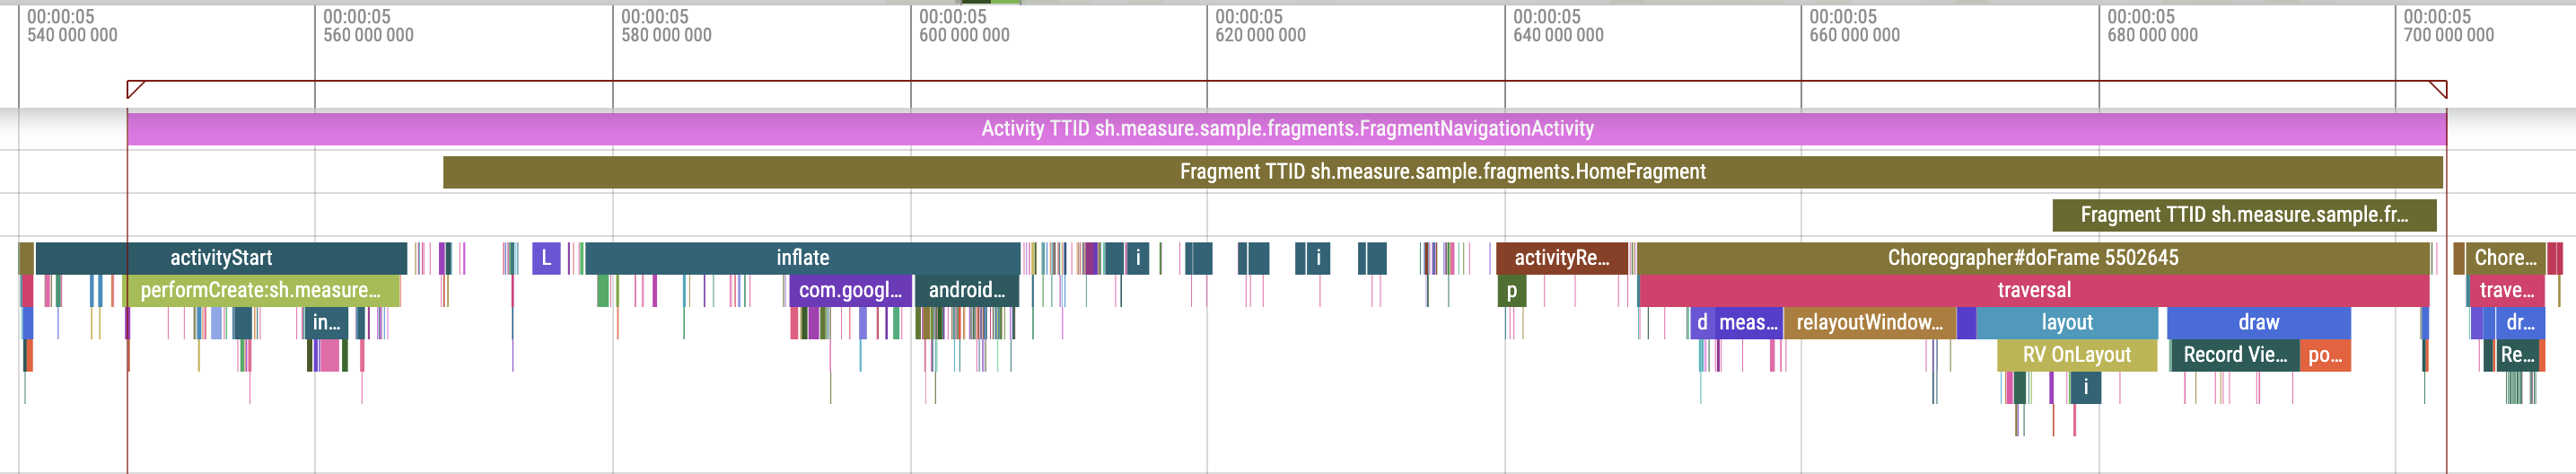This screenshot has width=2576, height=474.
Task: Select the Choreographer#doFrame 5502645 slice
Action: (x=2032, y=258)
